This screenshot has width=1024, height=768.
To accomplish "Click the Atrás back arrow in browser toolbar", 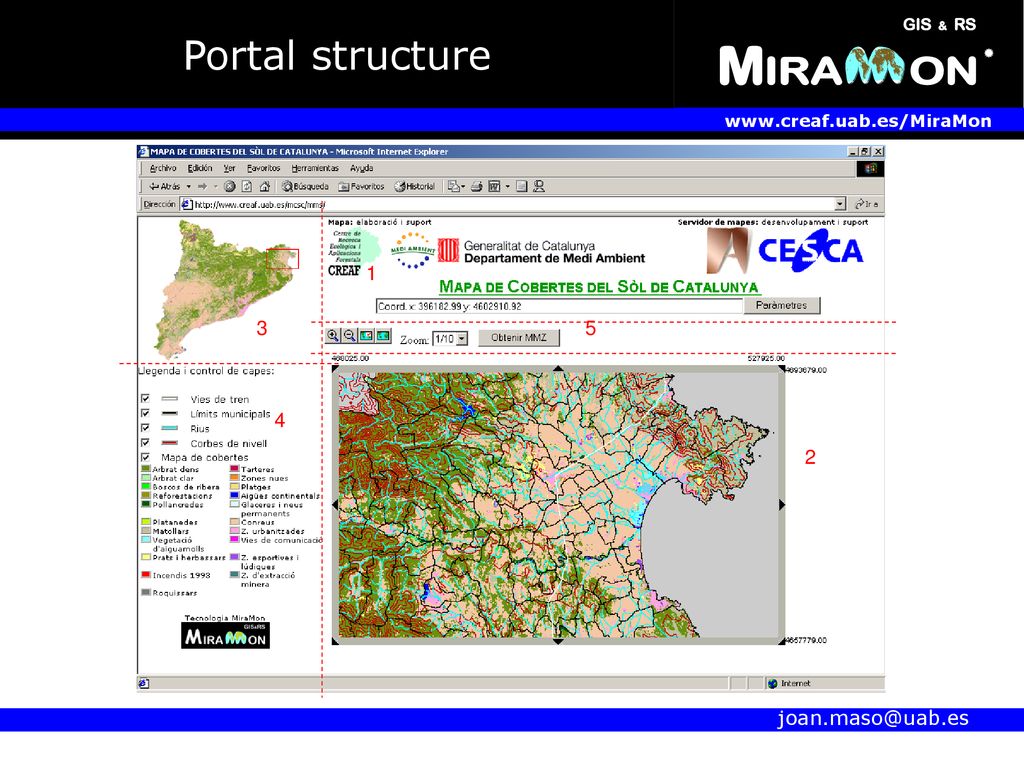I will 164,186.
